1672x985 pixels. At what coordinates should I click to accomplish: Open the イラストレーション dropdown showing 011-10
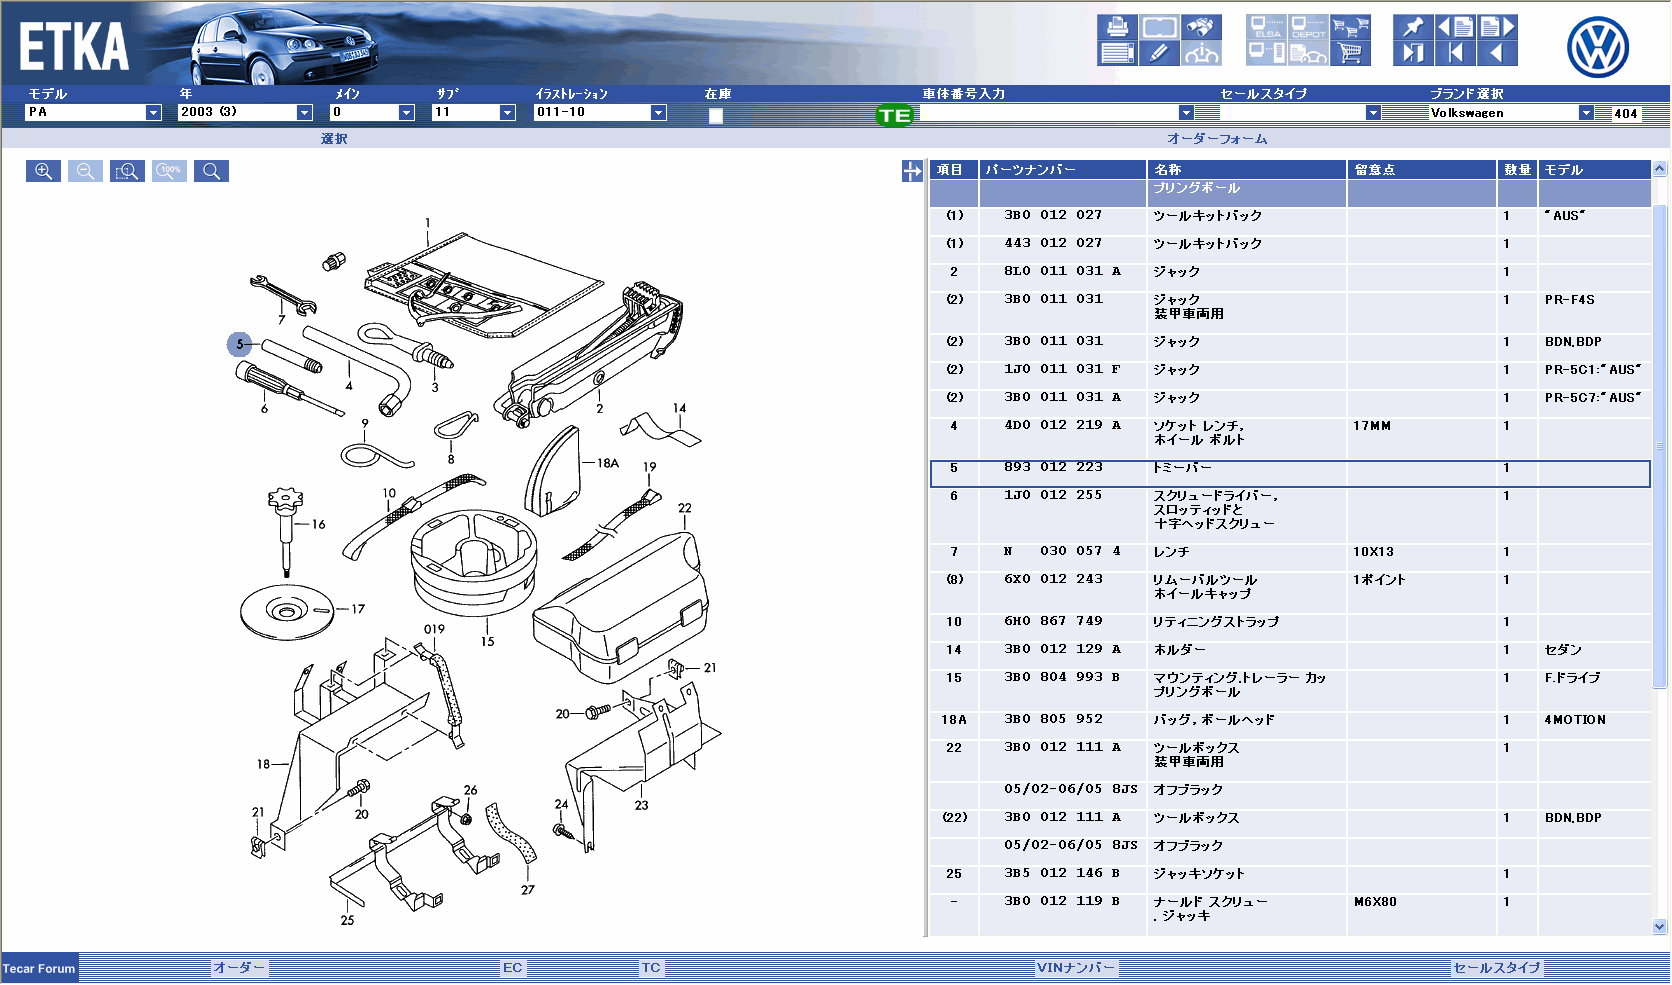[600, 112]
